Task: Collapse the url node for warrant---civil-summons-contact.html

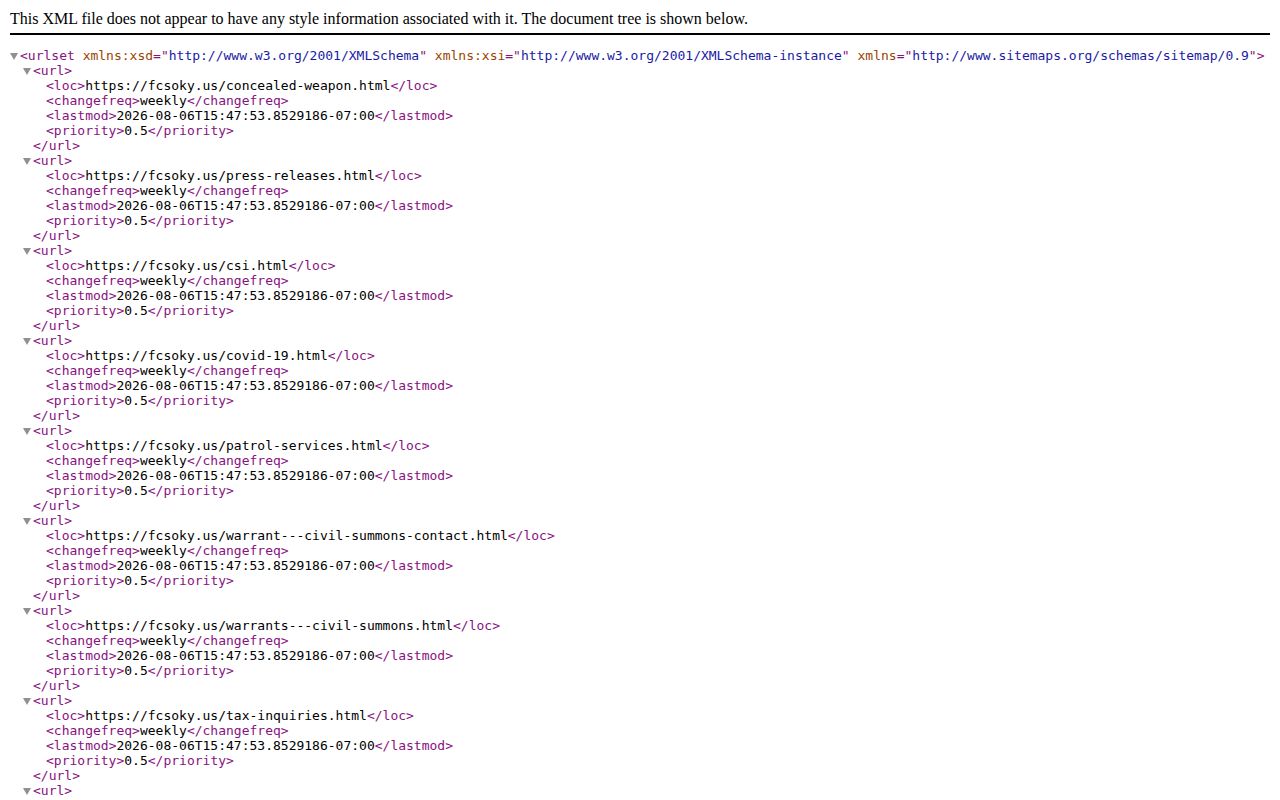Action: (27, 521)
